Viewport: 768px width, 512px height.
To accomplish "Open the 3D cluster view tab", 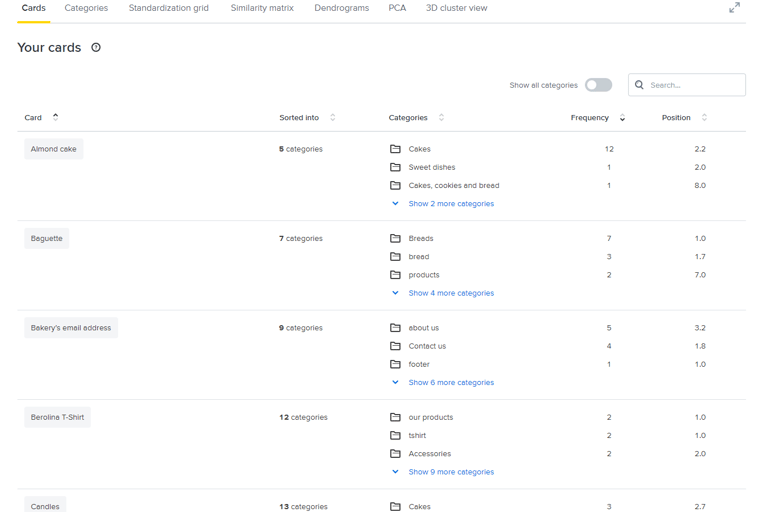I will point(456,8).
